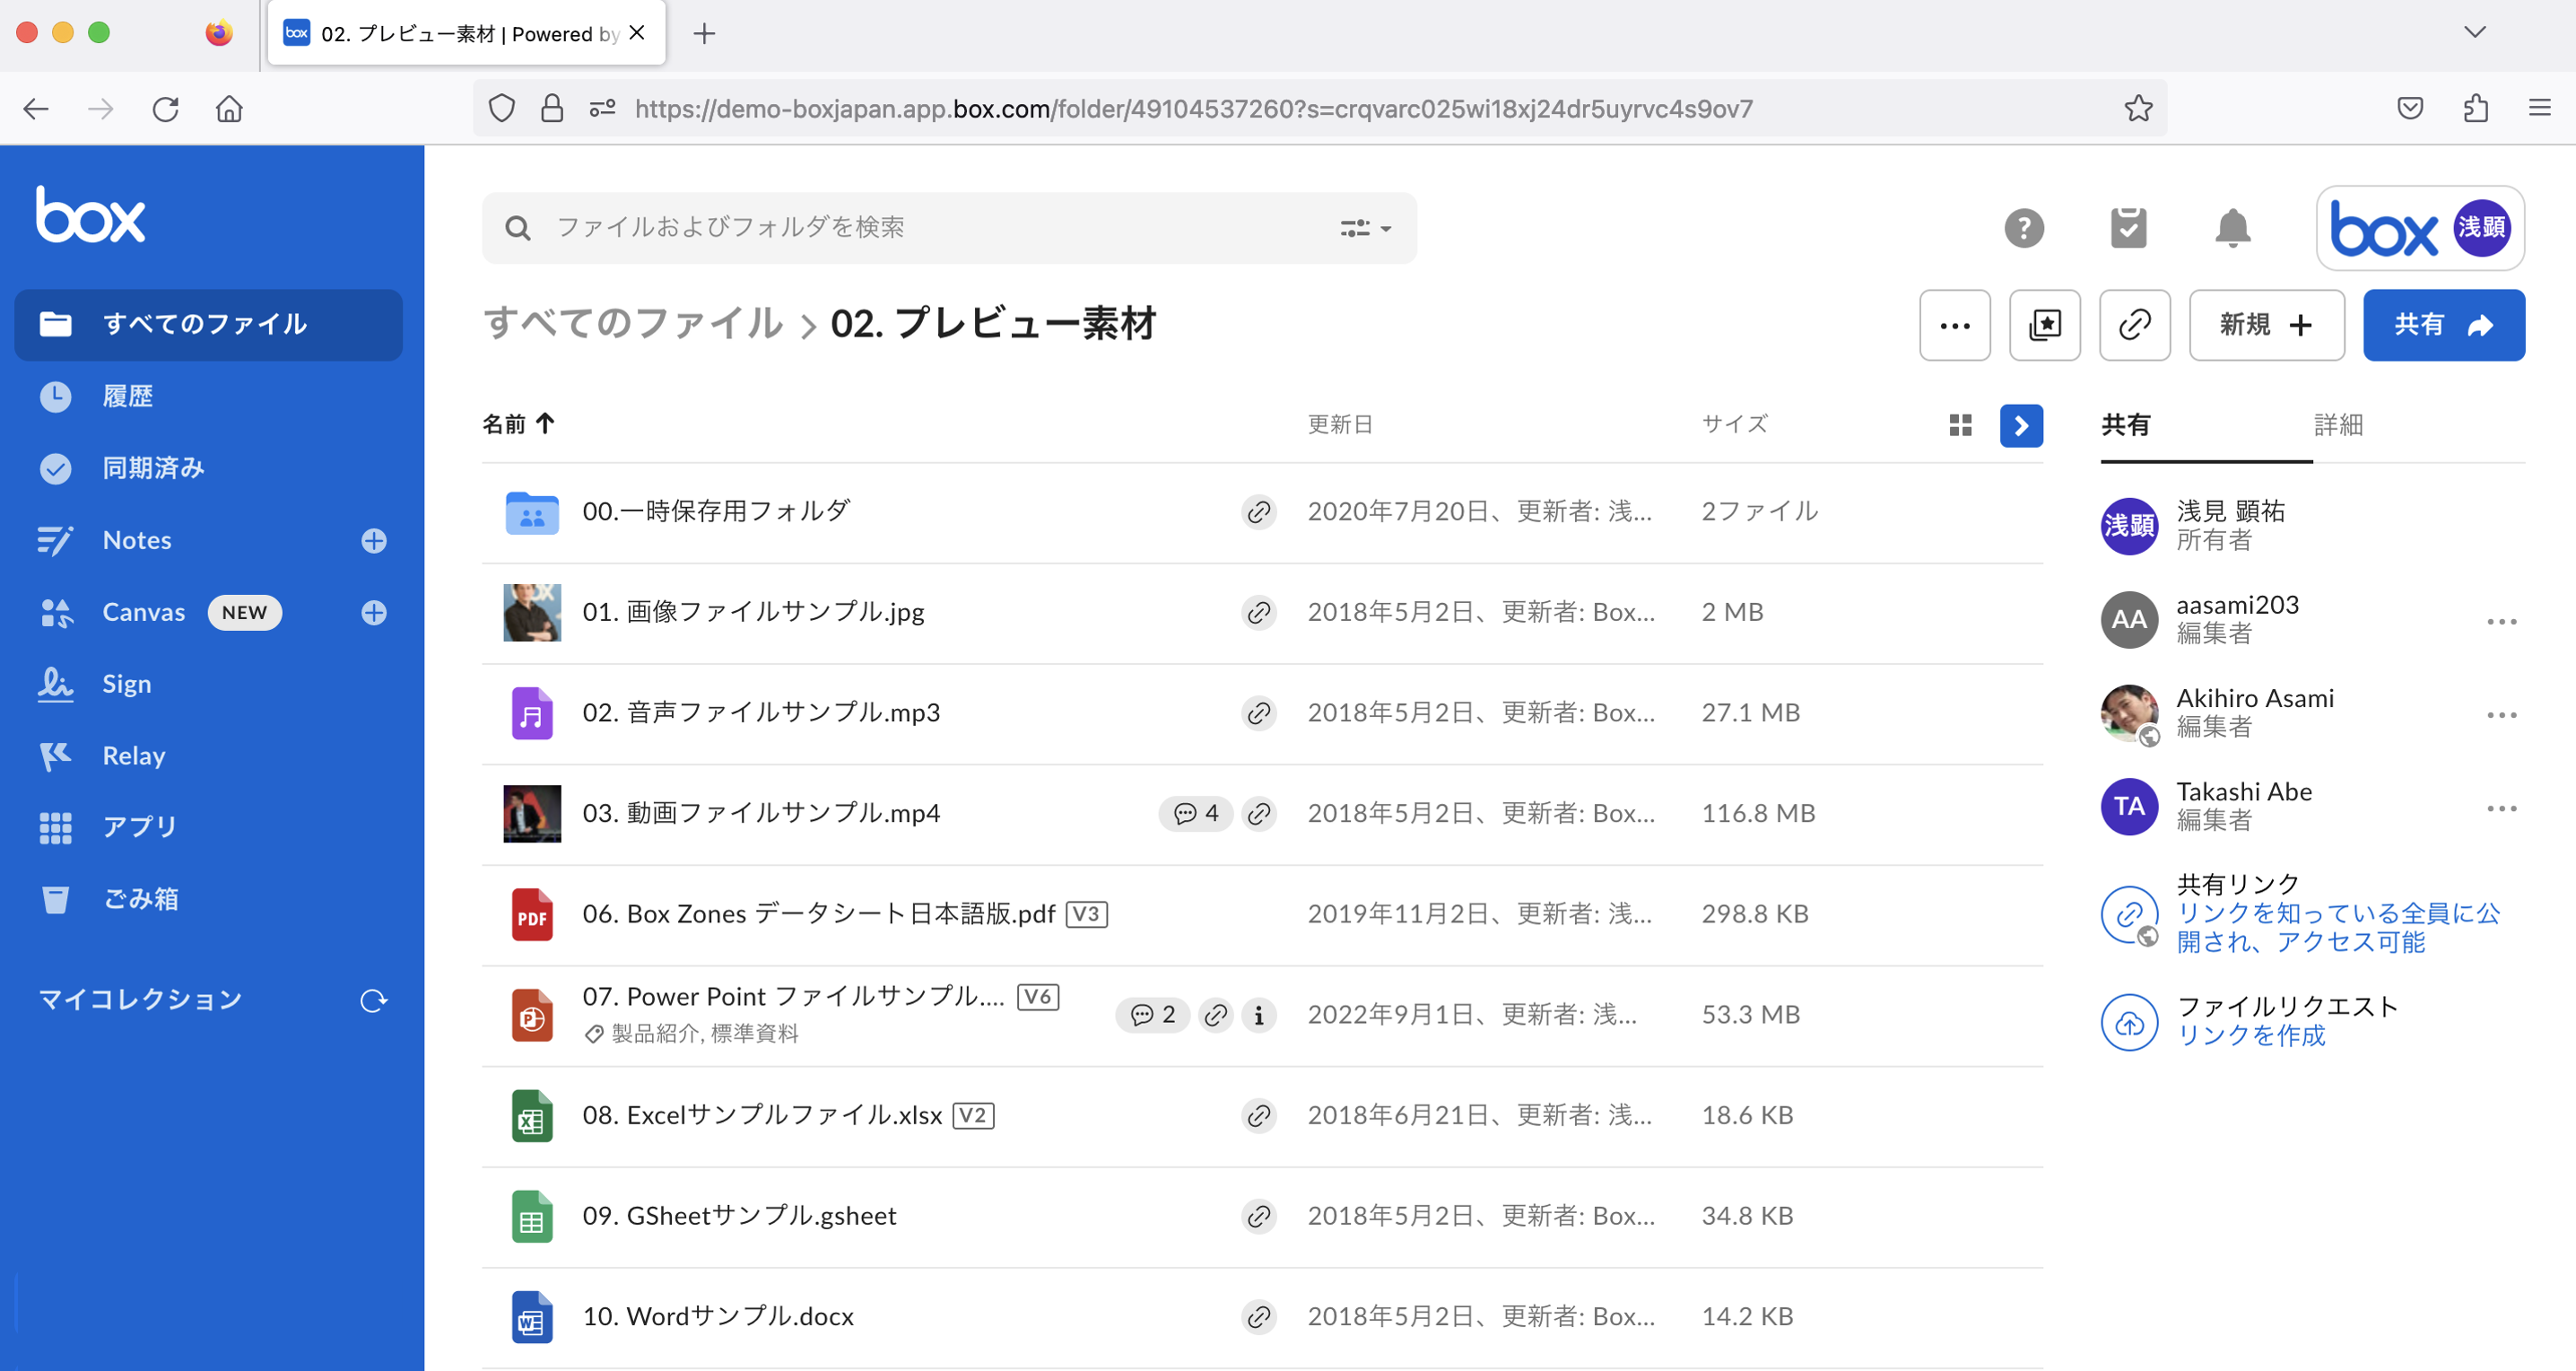
Task: Open the 新規 new item dropdown
Action: [x=2266, y=325]
